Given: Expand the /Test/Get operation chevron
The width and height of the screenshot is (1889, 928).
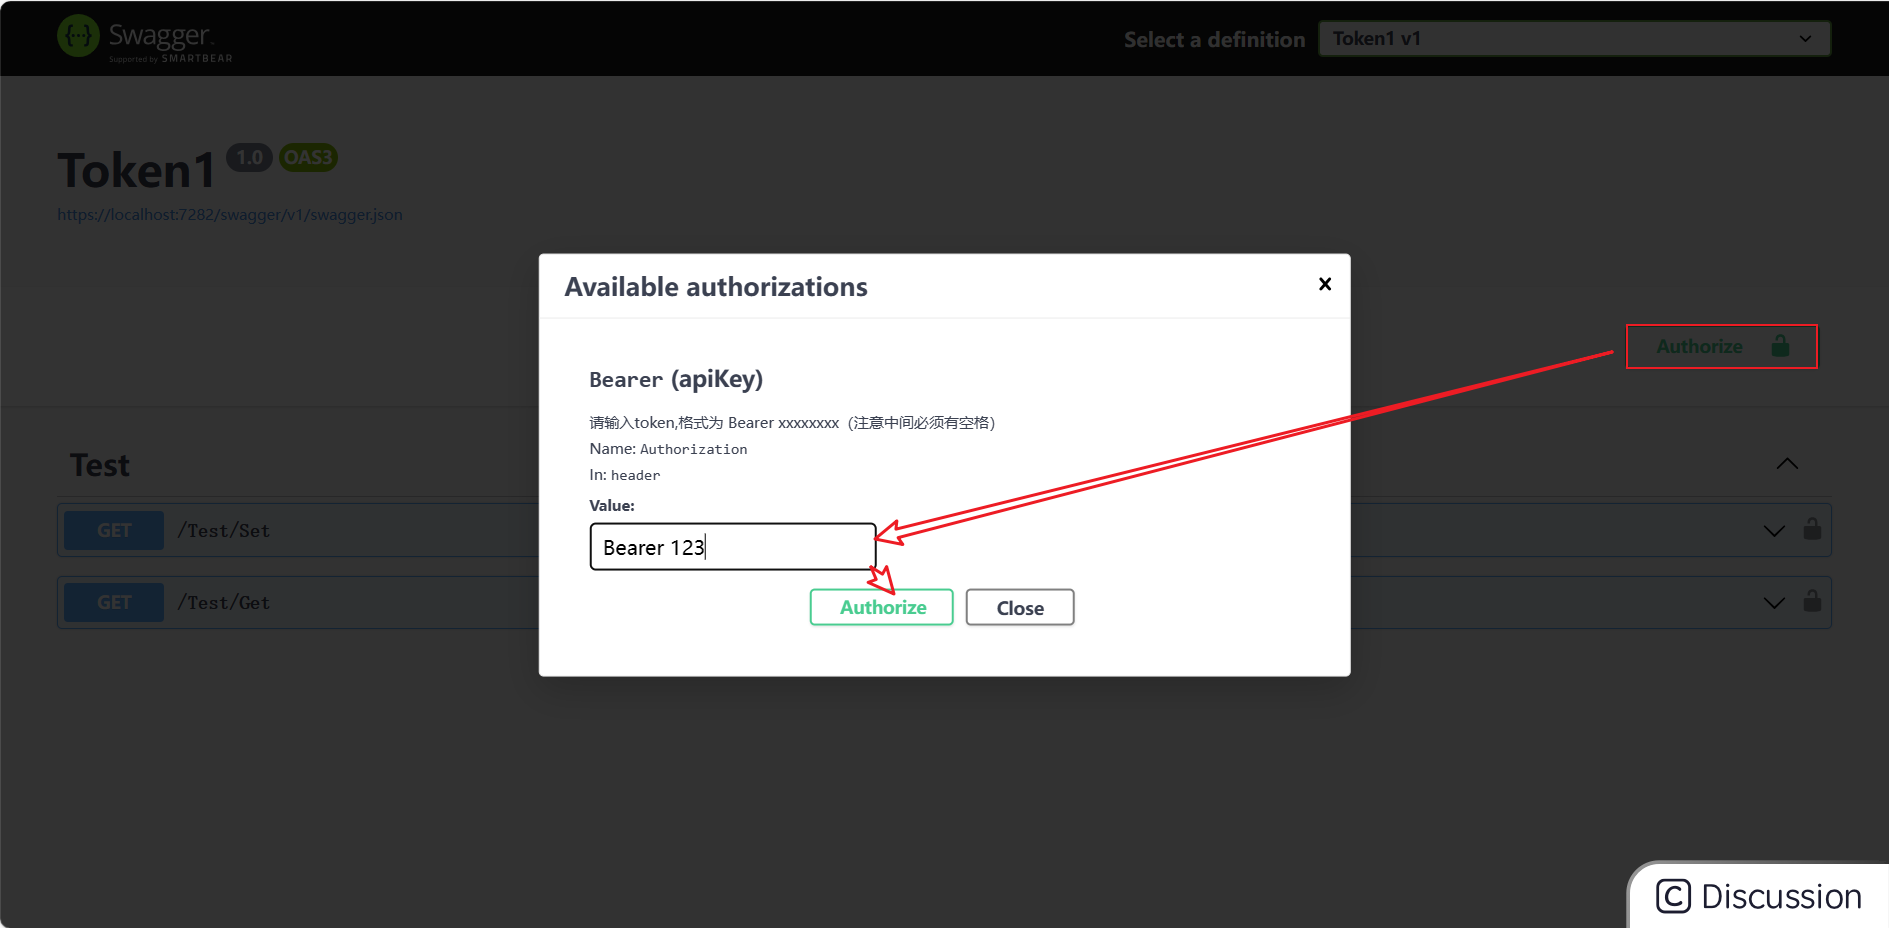Looking at the screenshot, I should 1774,603.
